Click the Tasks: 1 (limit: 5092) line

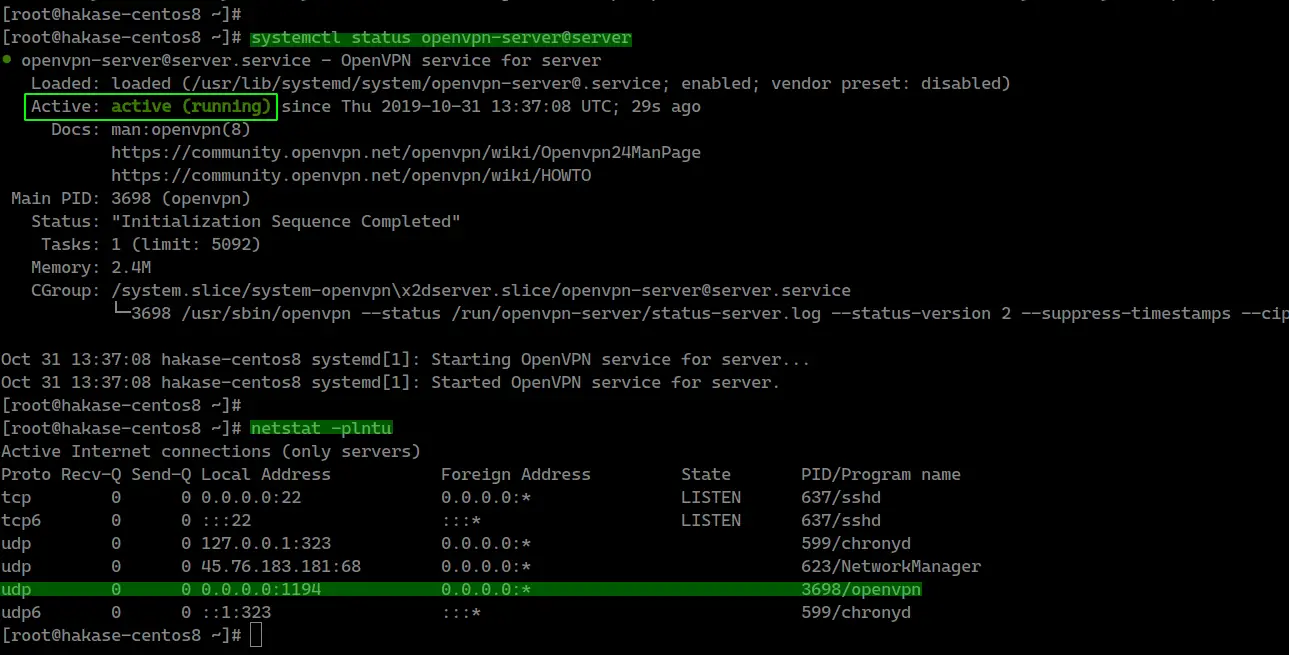pos(151,244)
